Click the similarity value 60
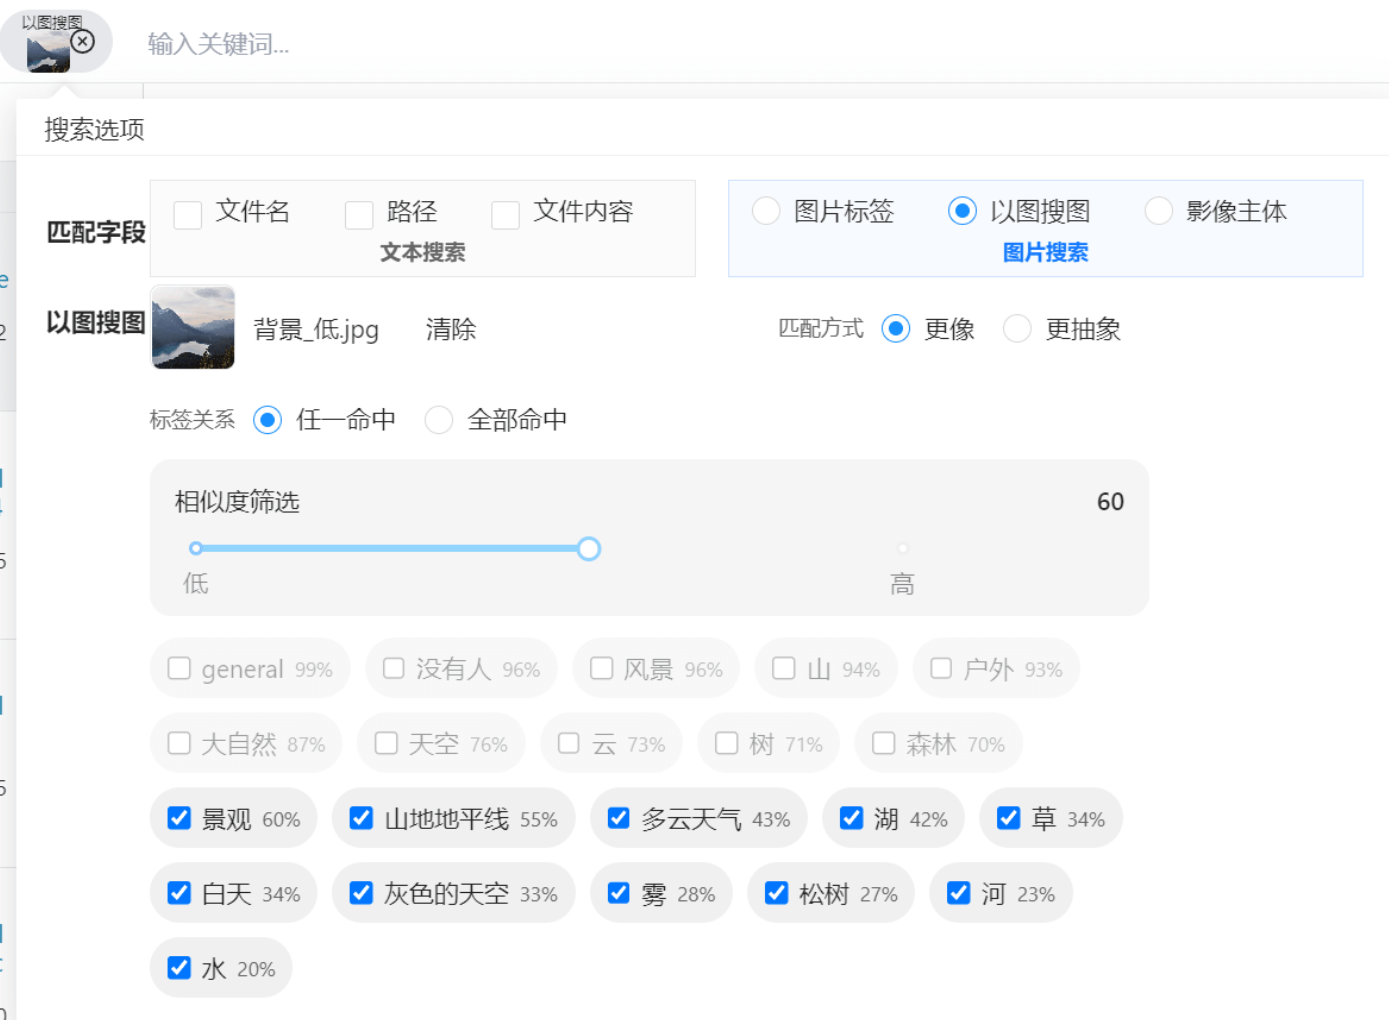 coord(1110,501)
